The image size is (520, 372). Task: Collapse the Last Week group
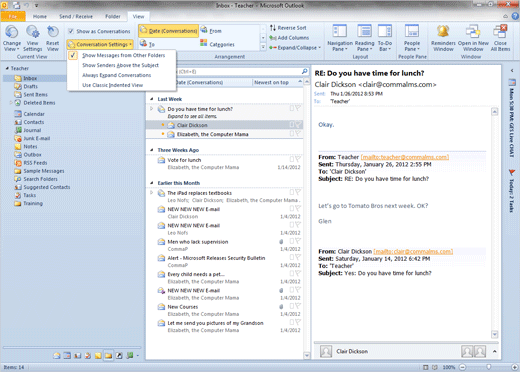(x=152, y=99)
